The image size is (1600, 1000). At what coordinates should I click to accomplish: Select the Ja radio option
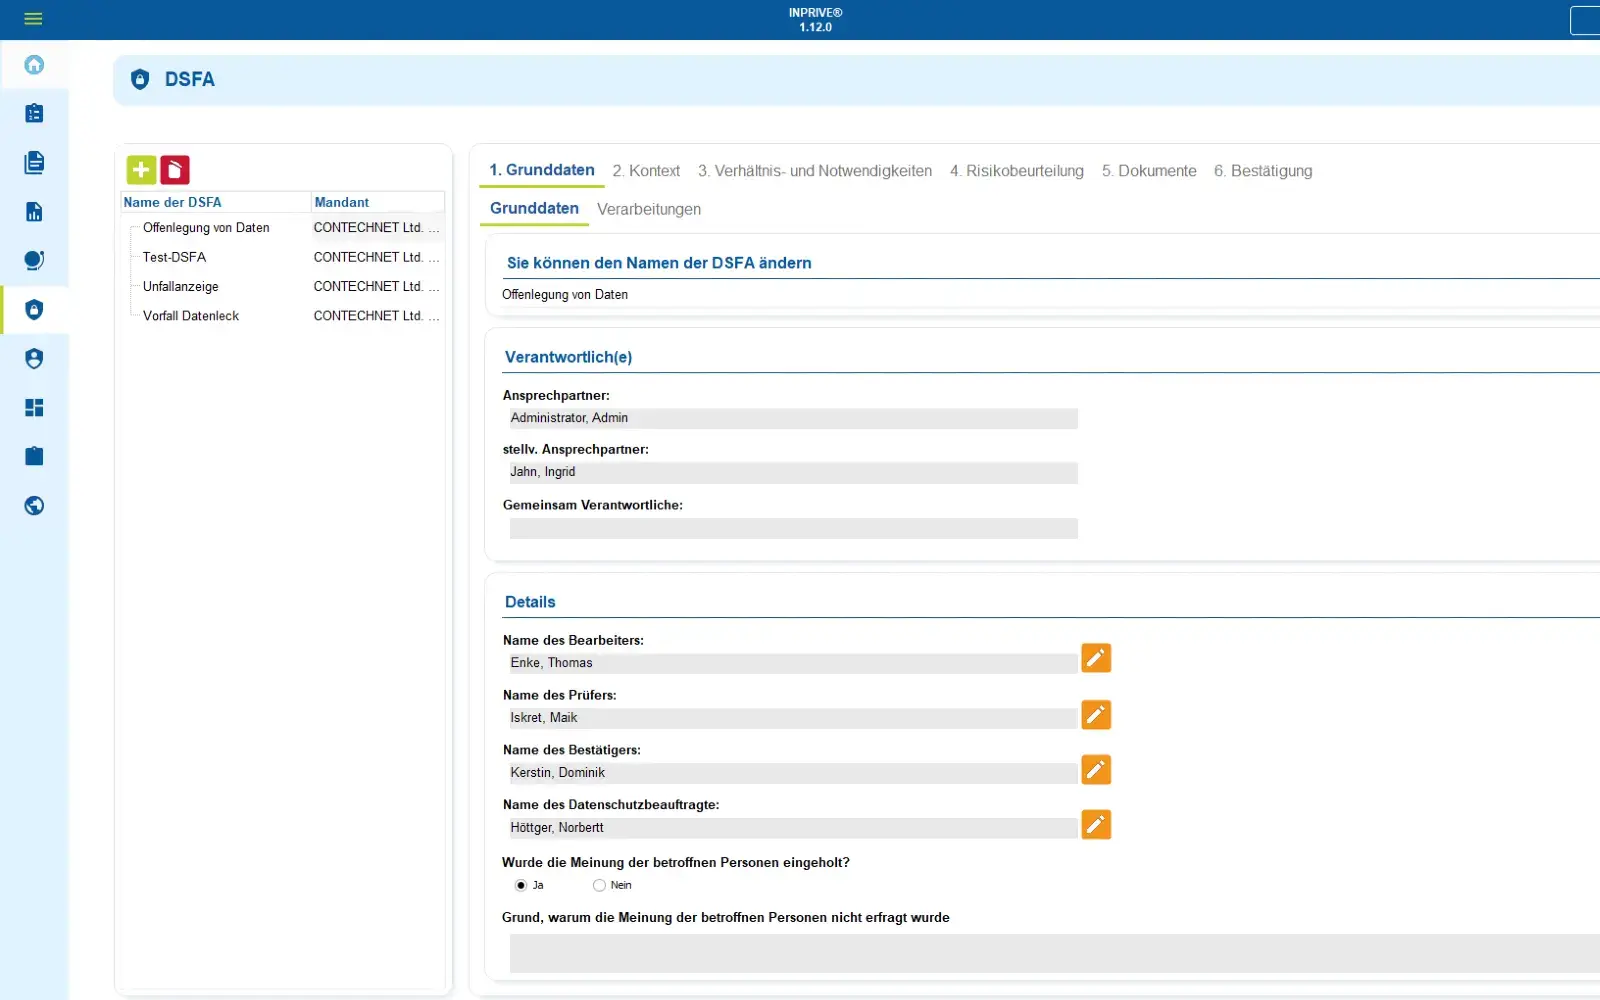521,885
